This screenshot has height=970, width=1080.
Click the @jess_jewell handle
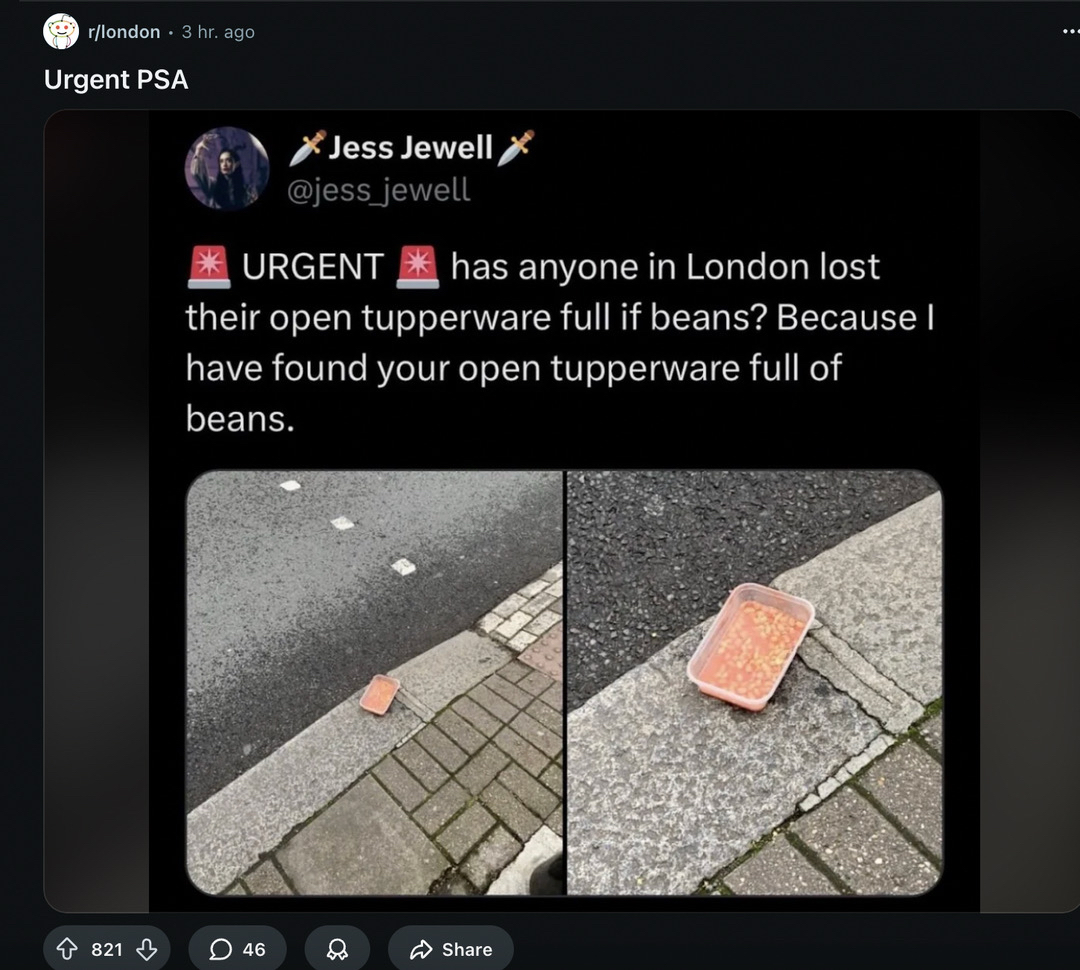(x=378, y=189)
